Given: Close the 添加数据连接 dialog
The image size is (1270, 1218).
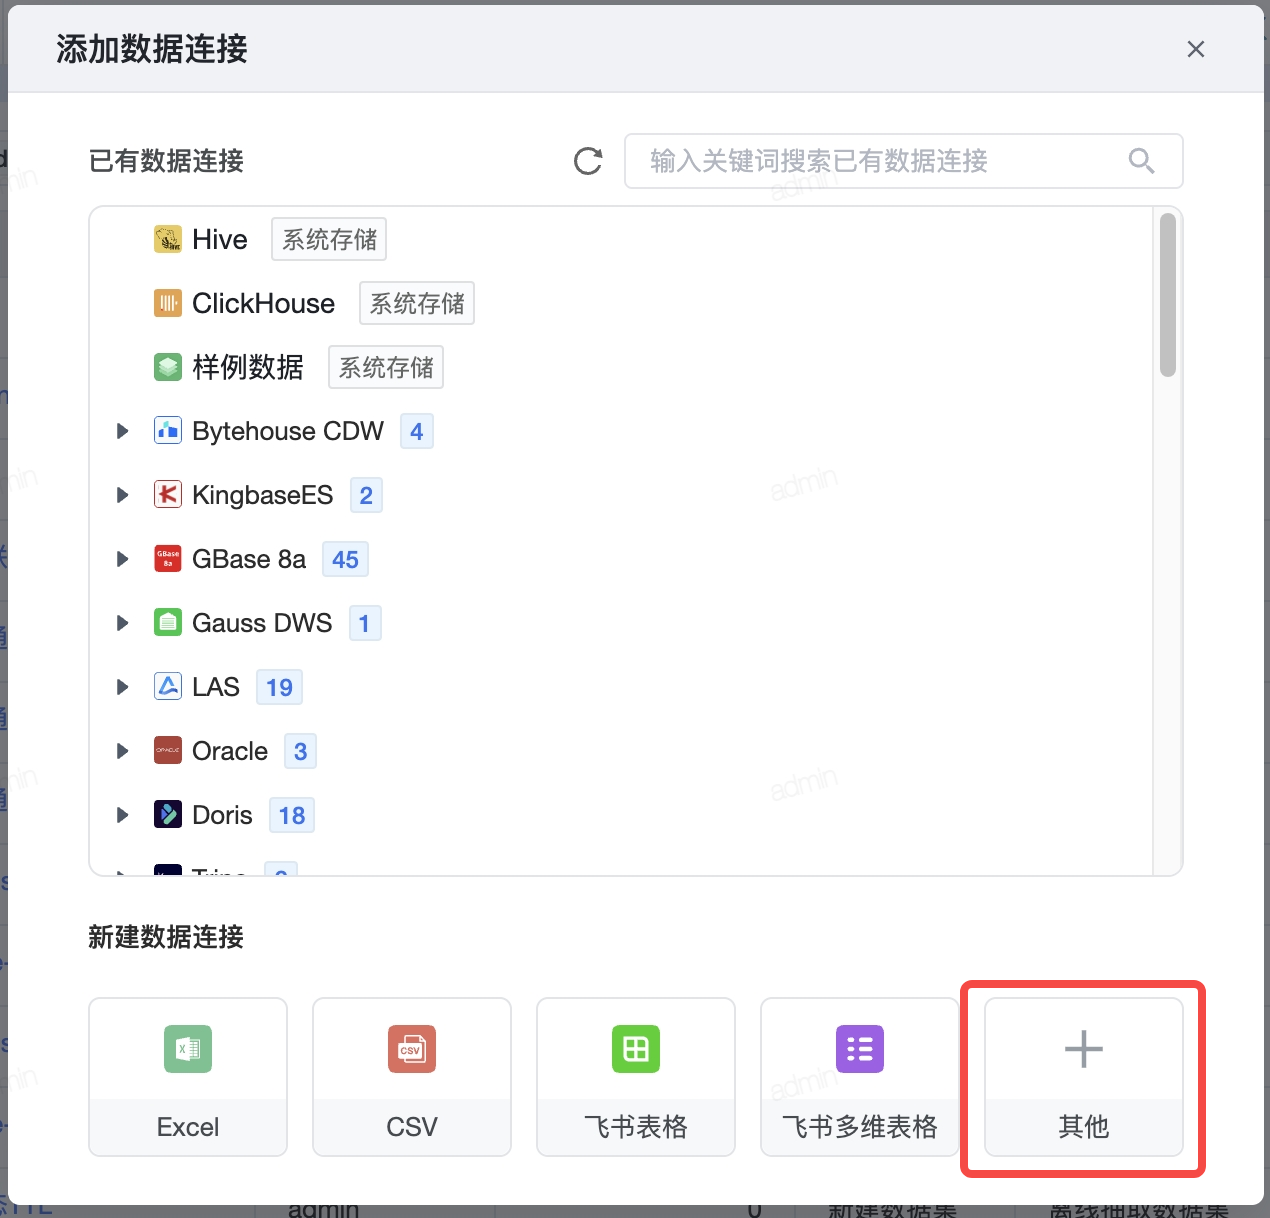Looking at the screenshot, I should (x=1196, y=49).
